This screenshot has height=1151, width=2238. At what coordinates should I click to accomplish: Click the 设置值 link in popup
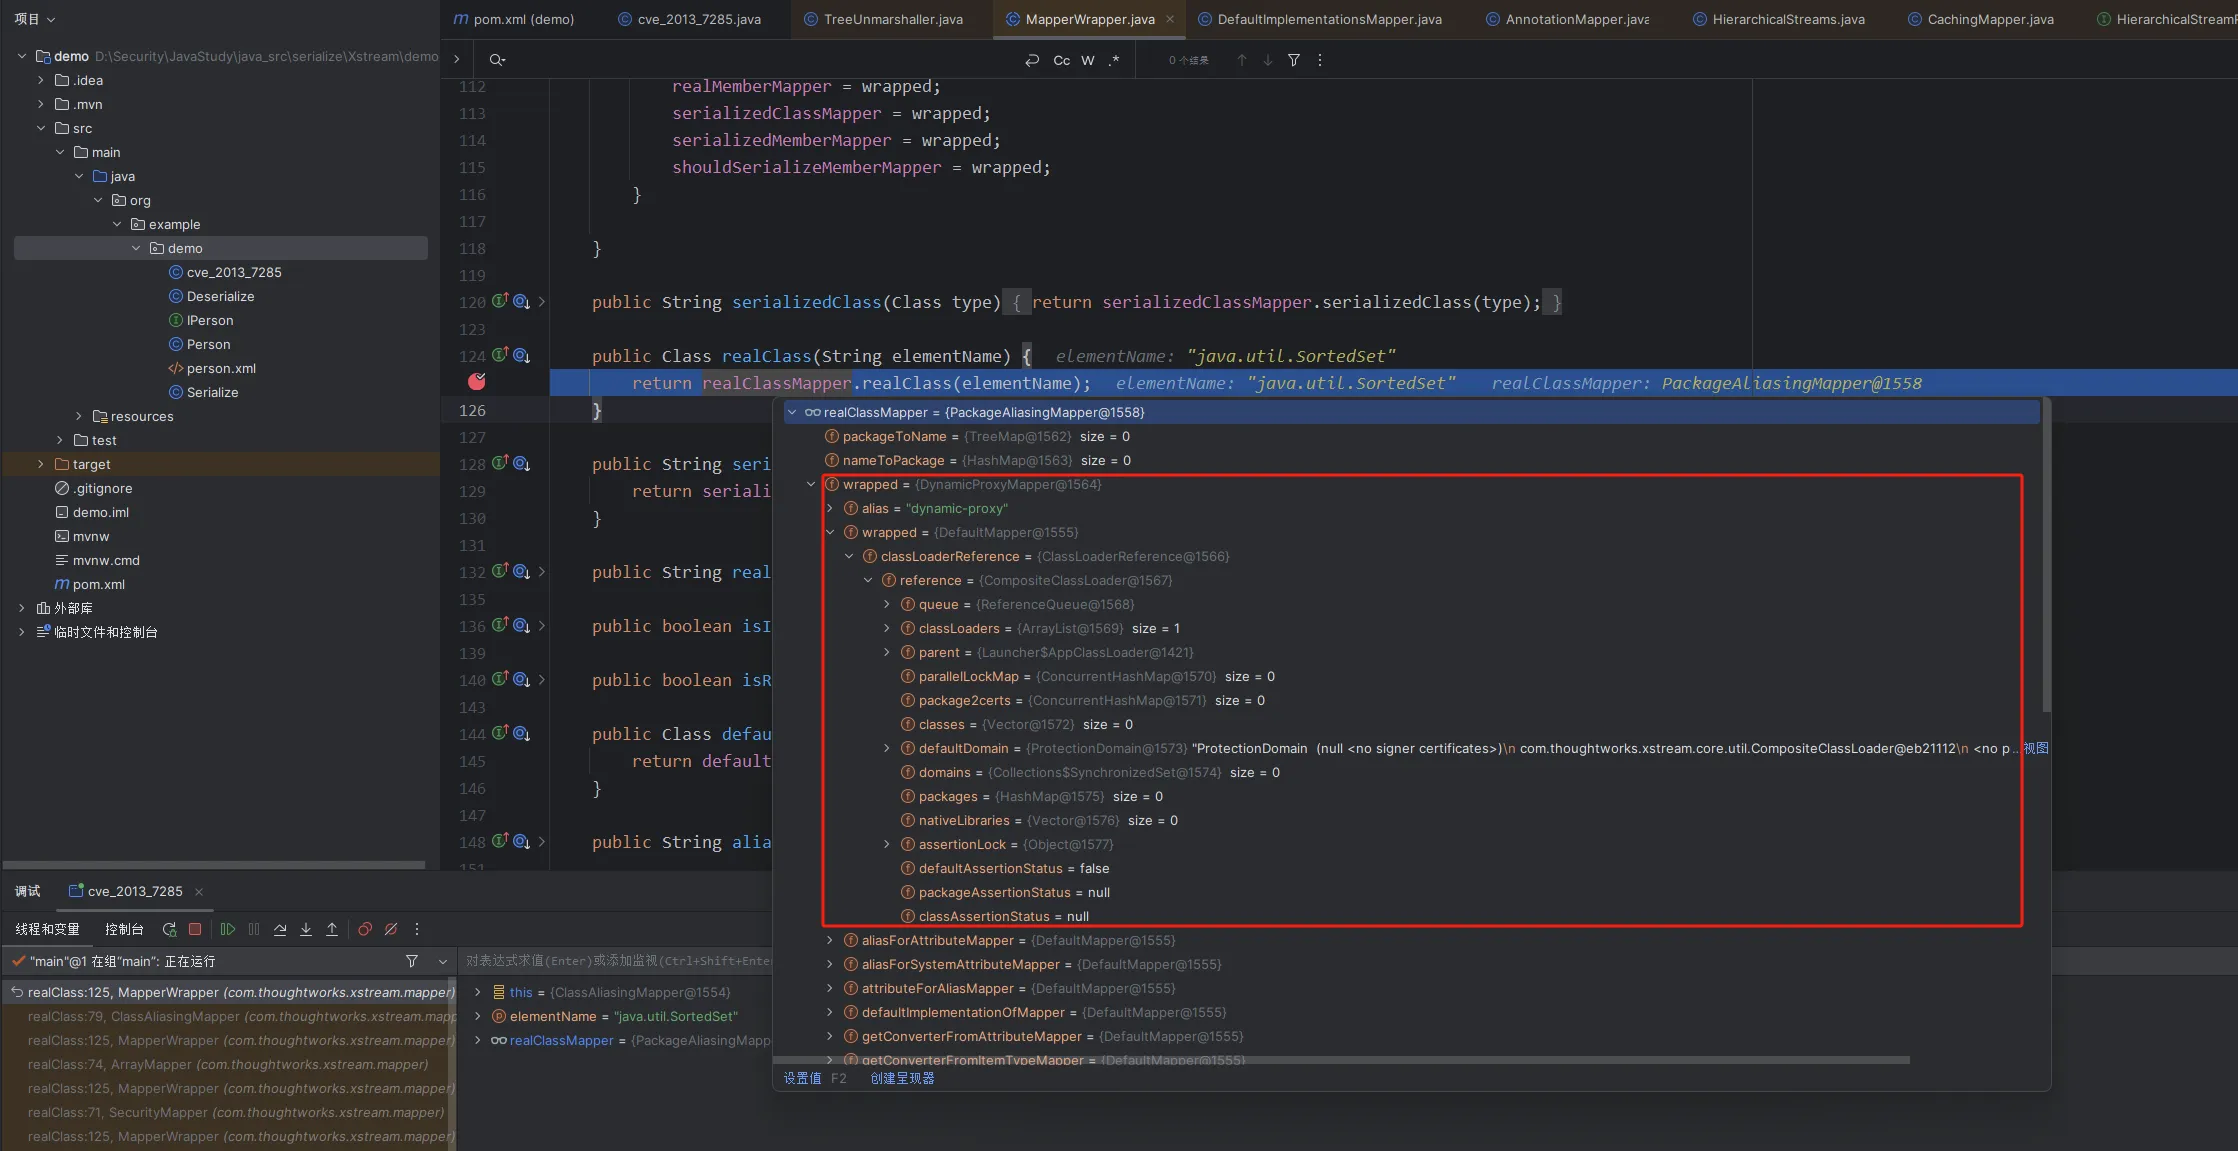[802, 1078]
